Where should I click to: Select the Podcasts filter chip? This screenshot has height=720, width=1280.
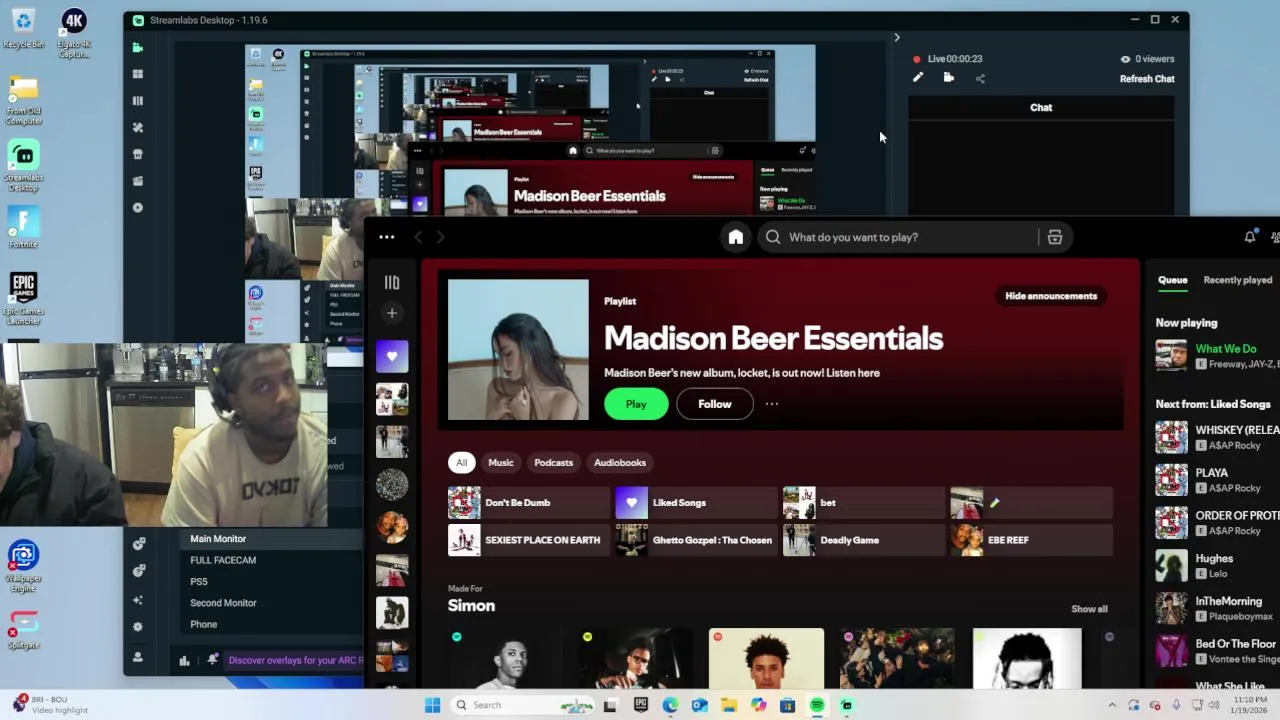pyautogui.click(x=554, y=463)
